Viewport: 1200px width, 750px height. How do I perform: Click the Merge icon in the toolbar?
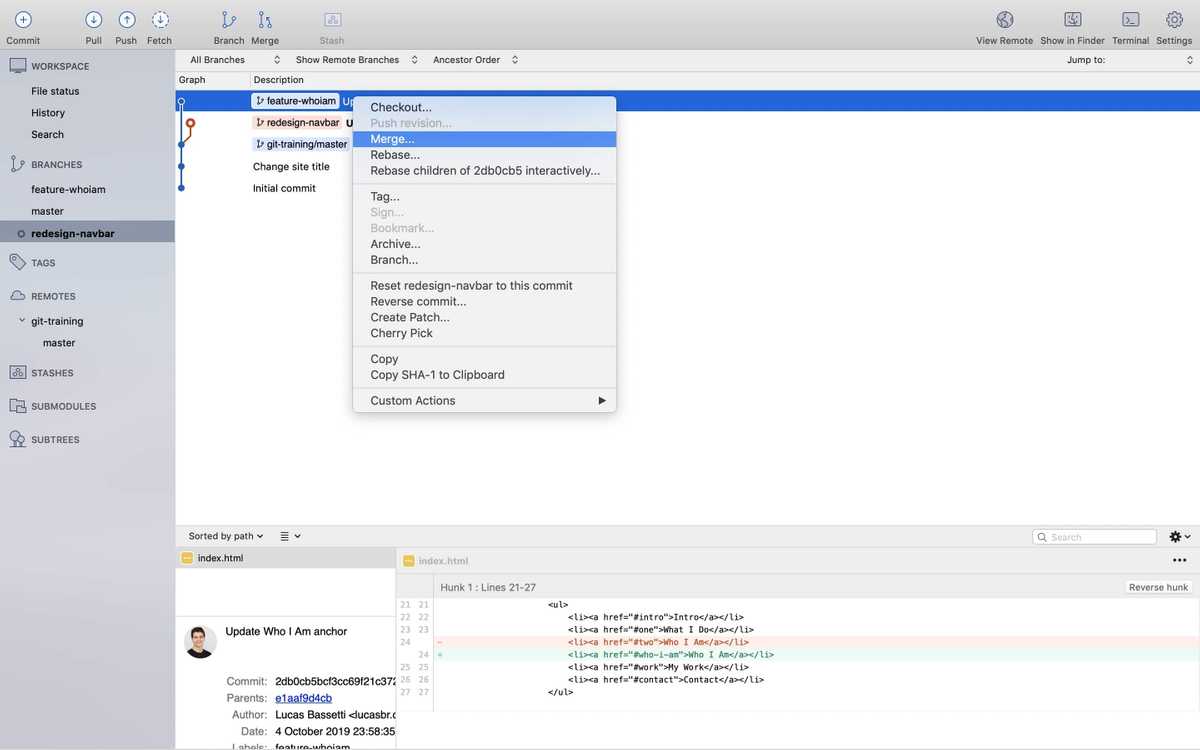click(264, 20)
